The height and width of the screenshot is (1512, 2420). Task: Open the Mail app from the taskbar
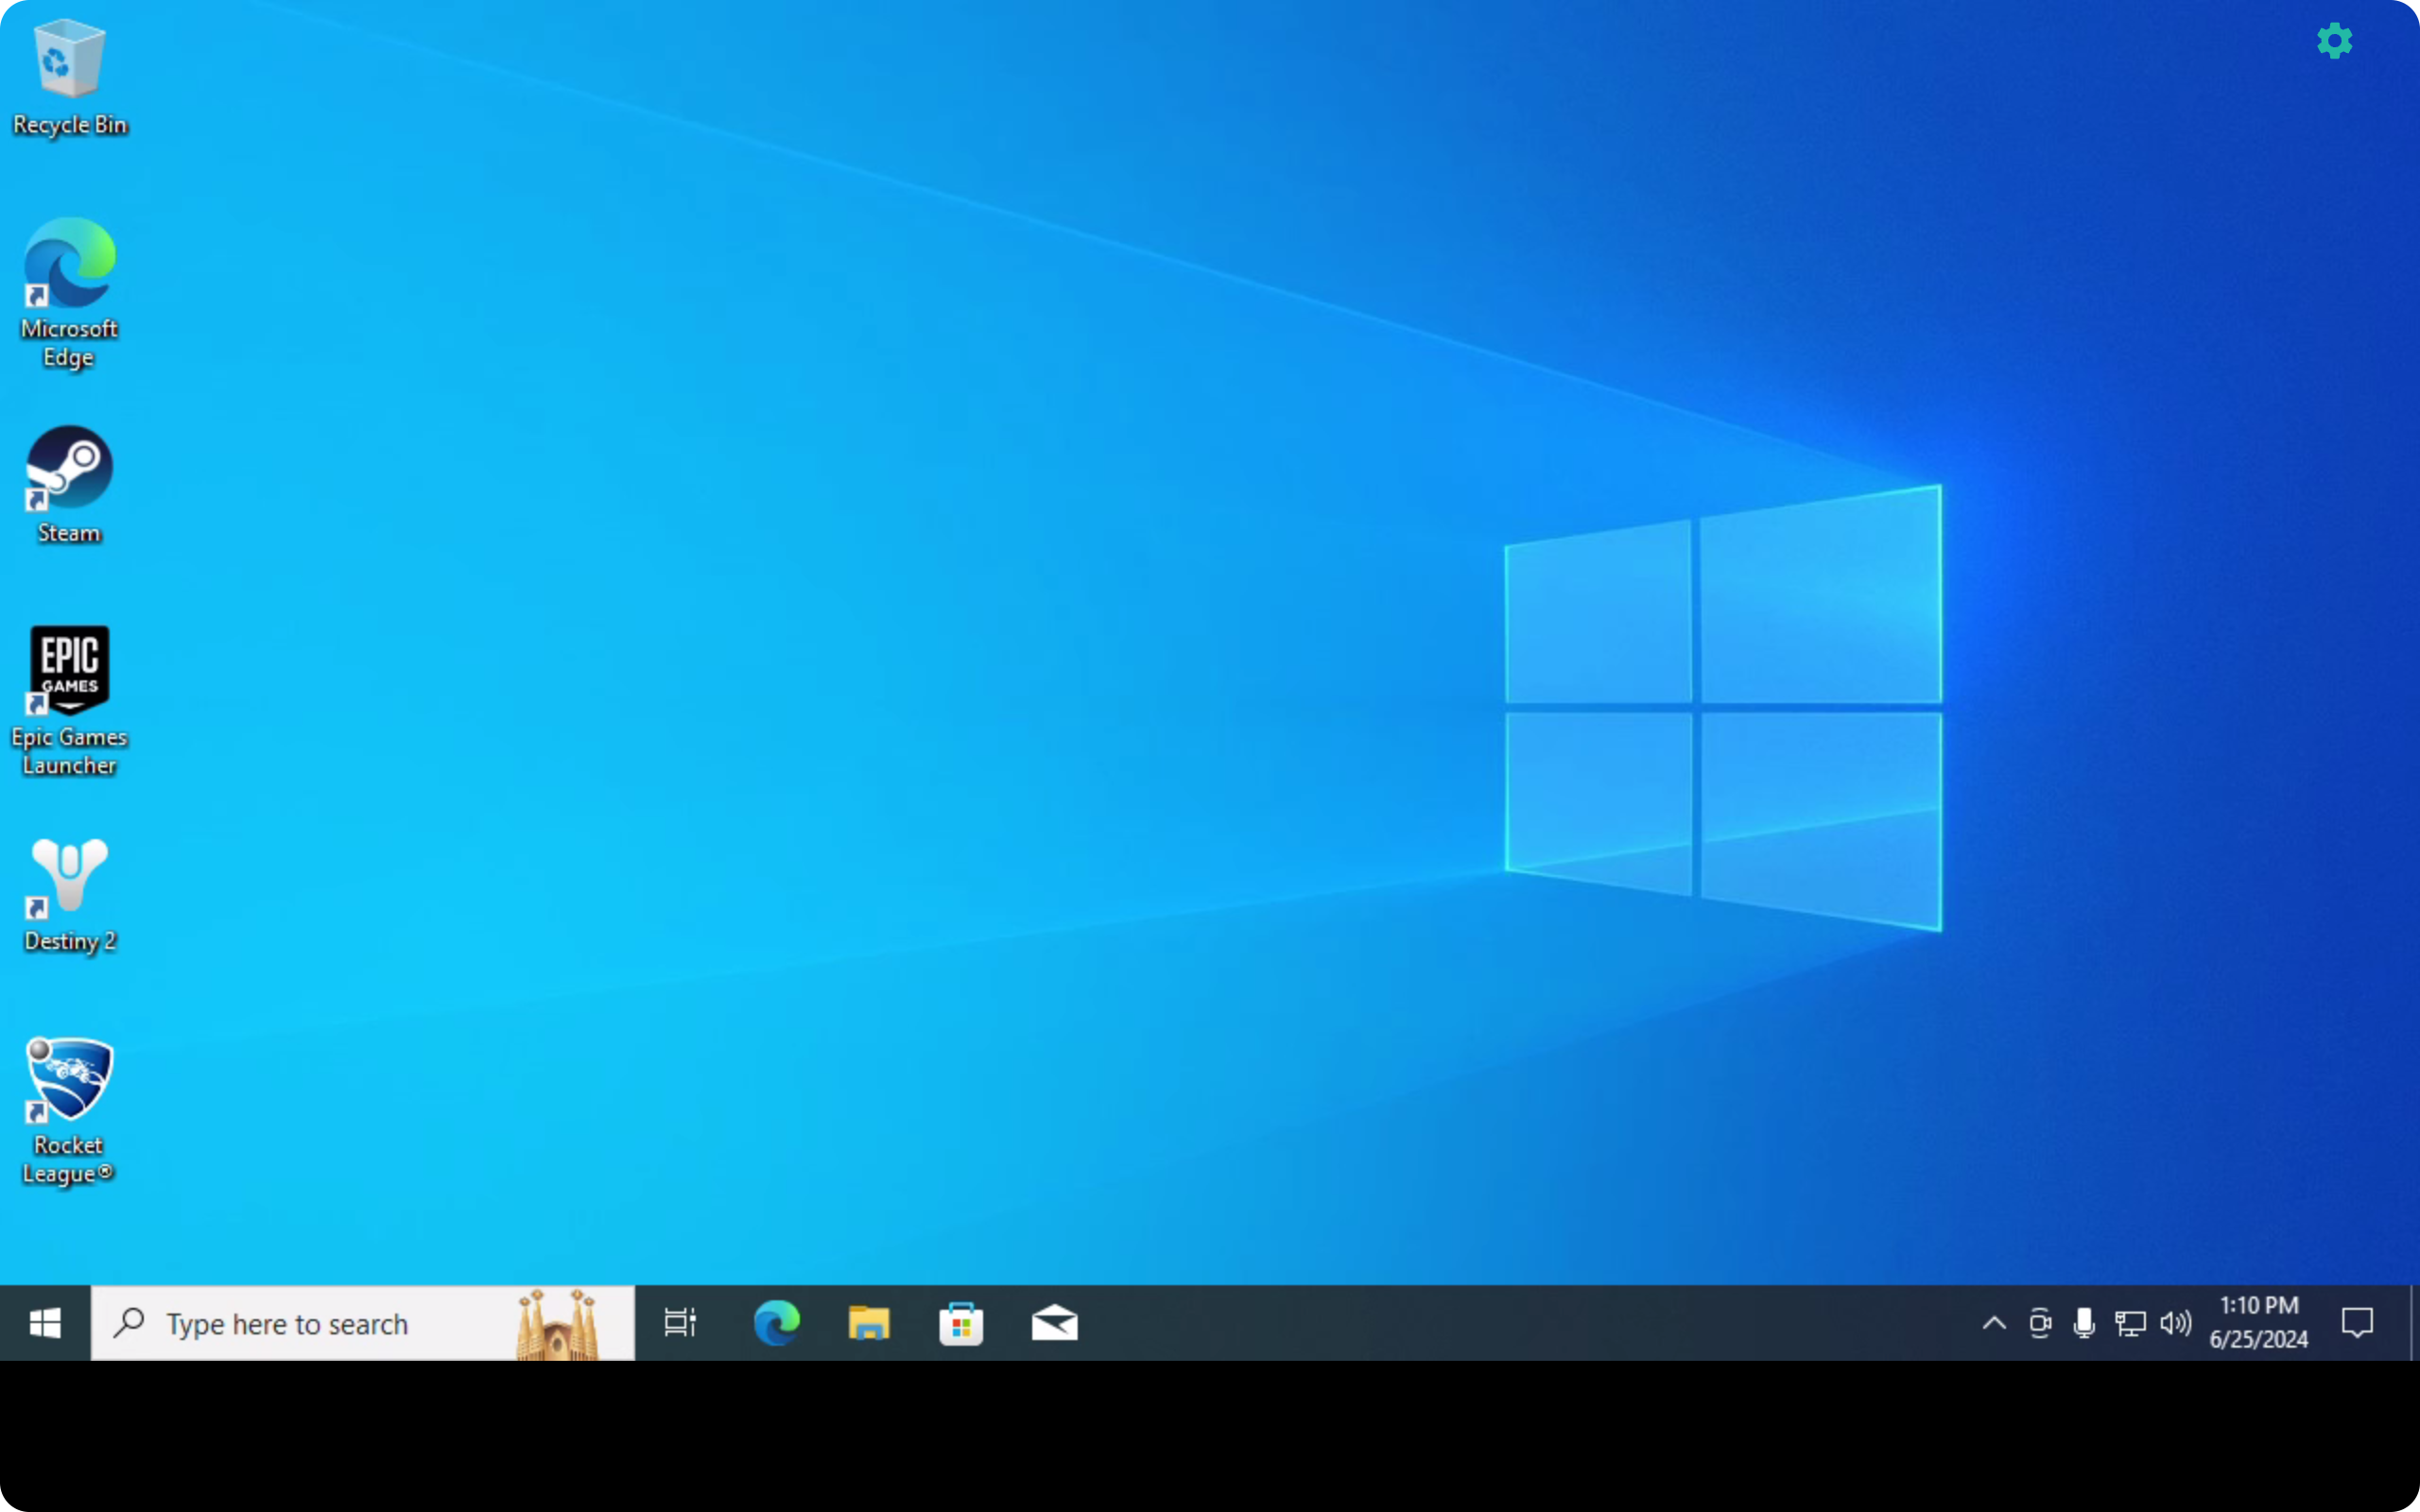(x=1054, y=1323)
